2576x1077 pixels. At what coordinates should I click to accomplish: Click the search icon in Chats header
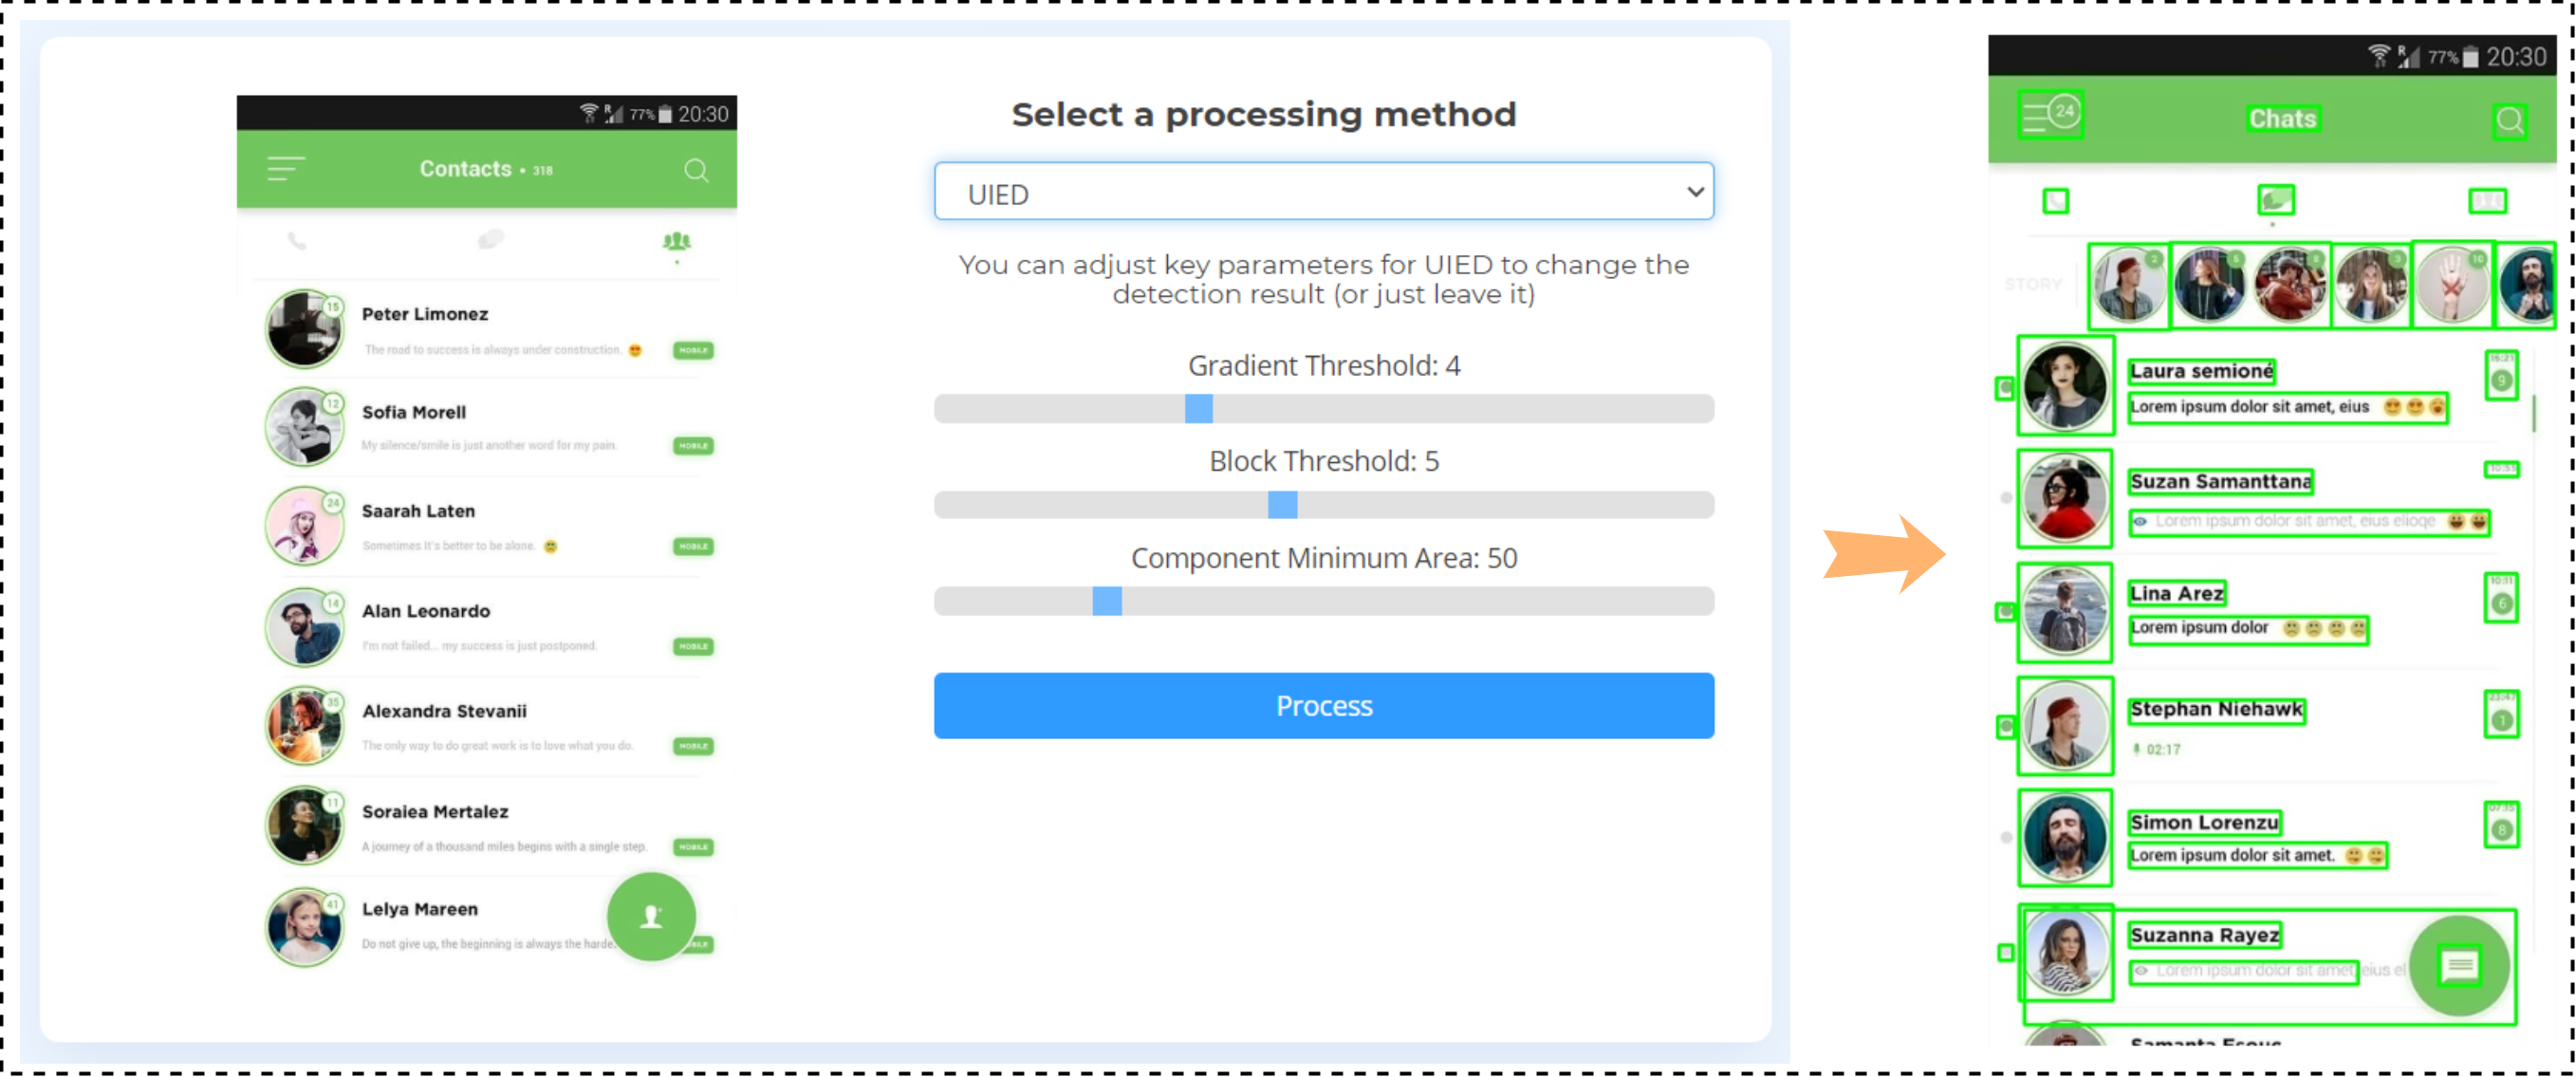click(2509, 121)
